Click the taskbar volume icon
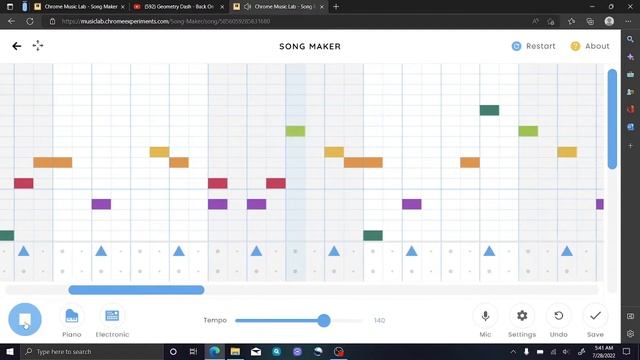 [x=566, y=351]
